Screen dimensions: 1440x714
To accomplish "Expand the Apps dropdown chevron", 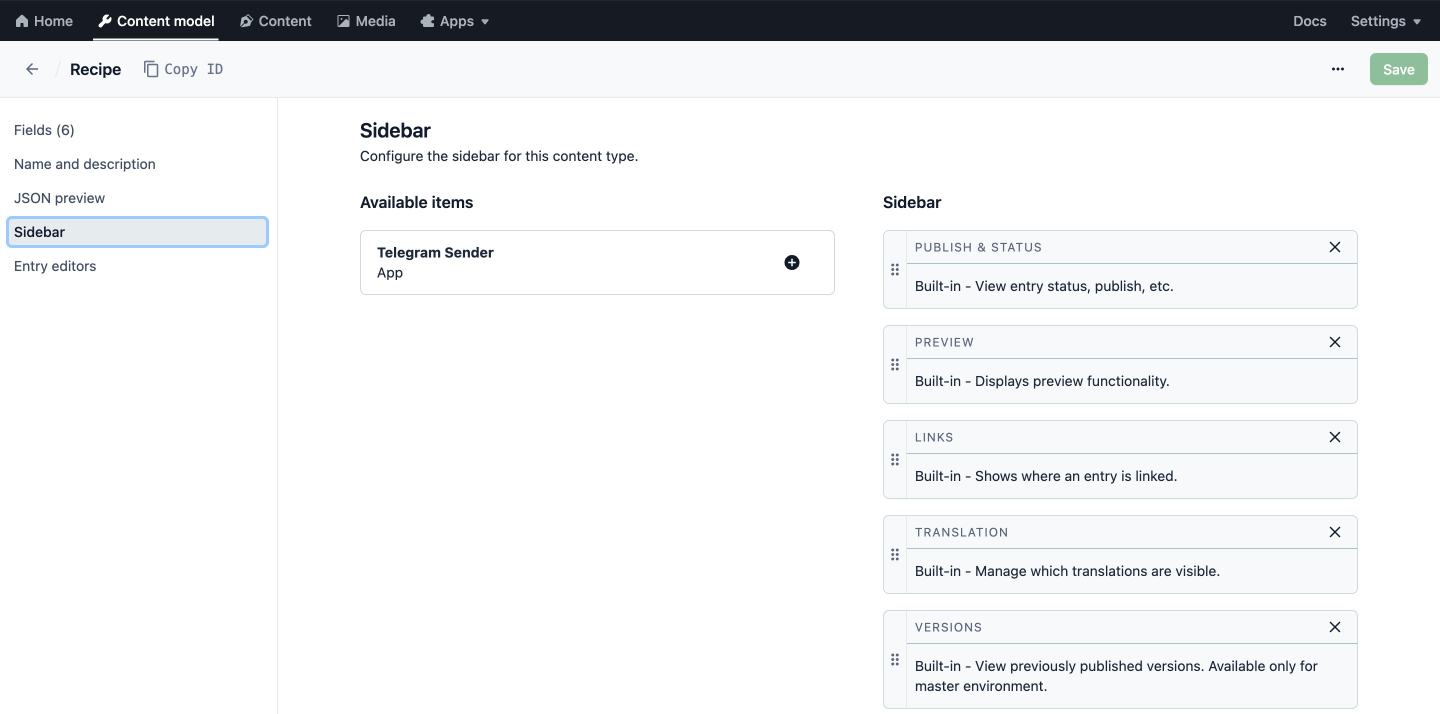I will point(486,20).
